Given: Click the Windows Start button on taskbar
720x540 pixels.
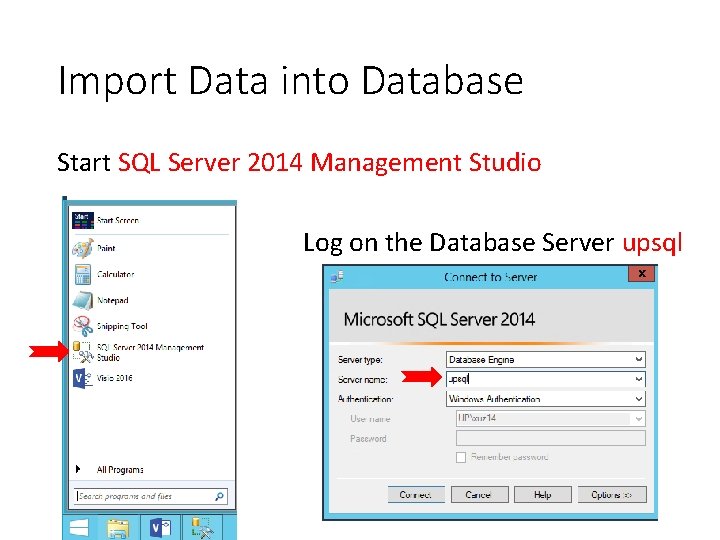Looking at the screenshot, I should coord(79,528).
